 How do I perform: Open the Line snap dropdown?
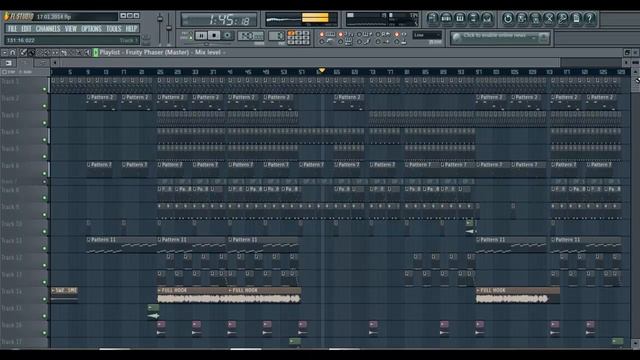pyautogui.click(x=427, y=35)
